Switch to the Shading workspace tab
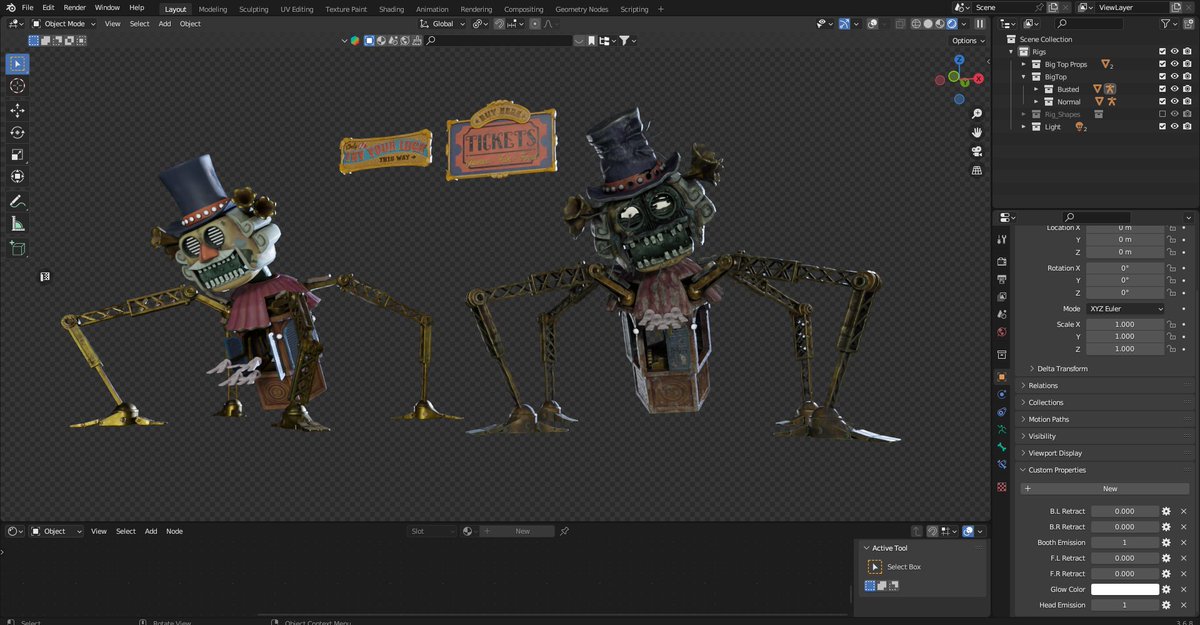Viewport: 1200px width, 625px height. (391, 9)
